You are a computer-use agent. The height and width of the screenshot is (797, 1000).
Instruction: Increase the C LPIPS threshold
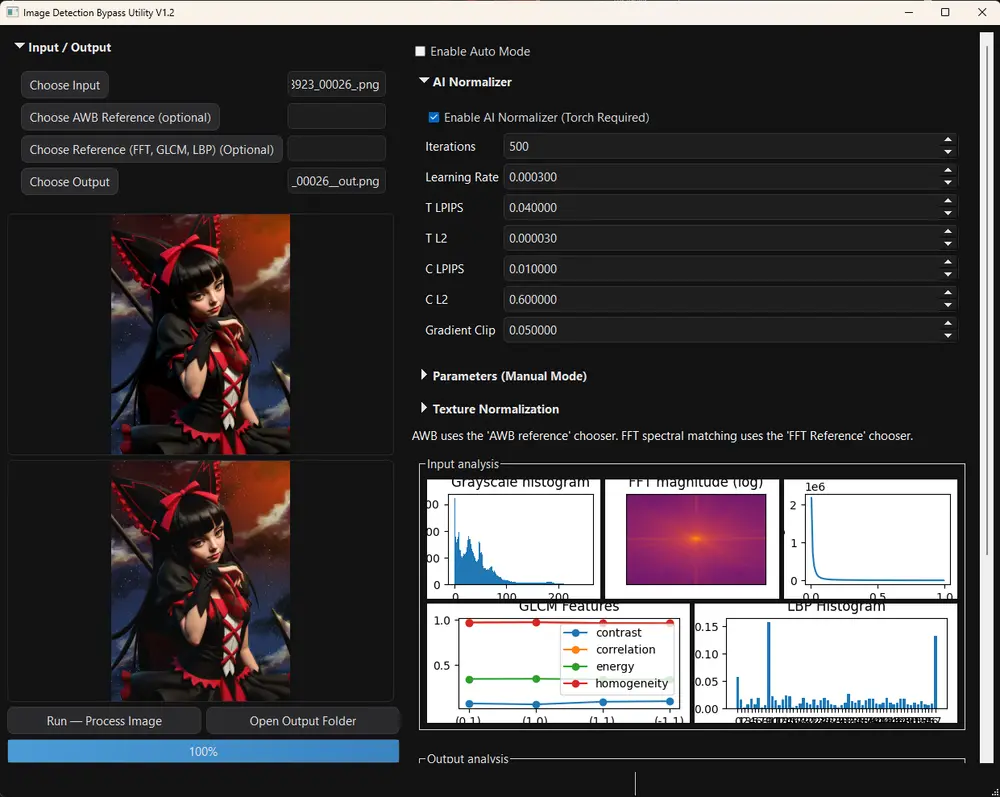click(947, 263)
